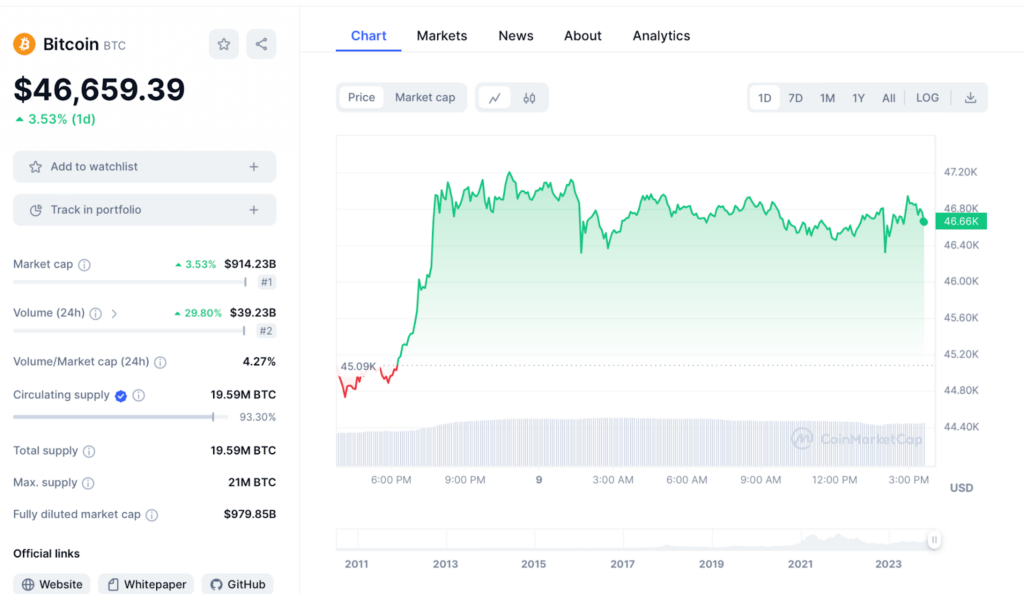Click the USD currency label
The image size is (1024, 594).
(961, 488)
